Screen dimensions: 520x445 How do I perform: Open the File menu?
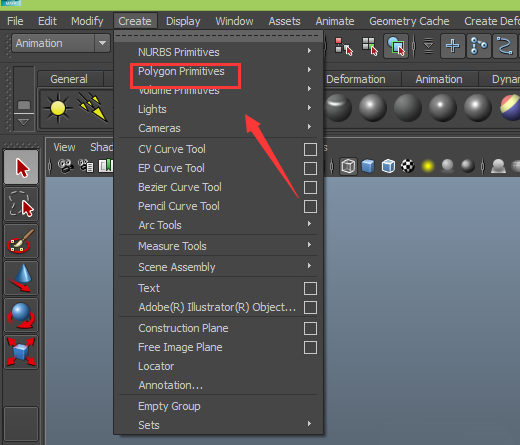coord(15,21)
